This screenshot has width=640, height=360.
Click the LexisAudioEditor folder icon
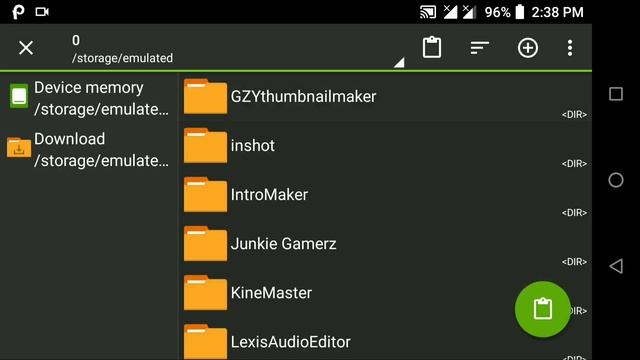(x=205, y=342)
